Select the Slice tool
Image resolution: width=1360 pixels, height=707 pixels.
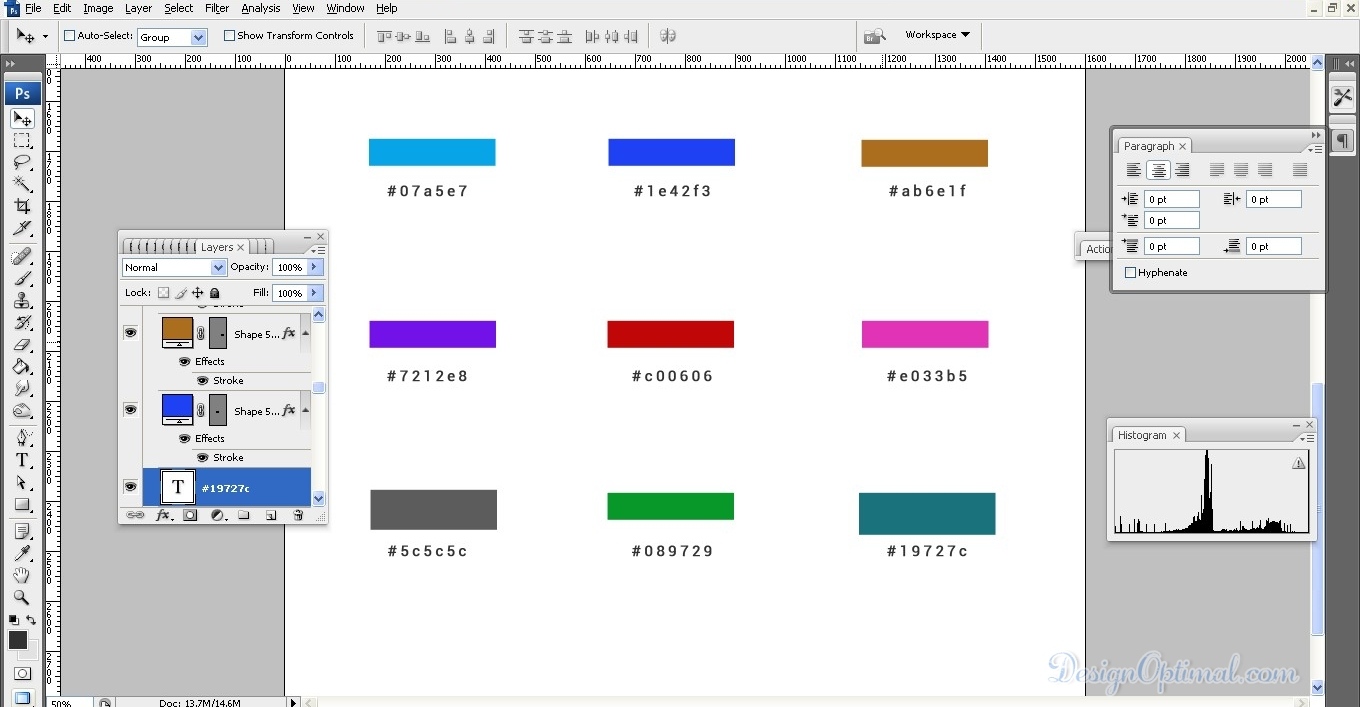click(22, 228)
